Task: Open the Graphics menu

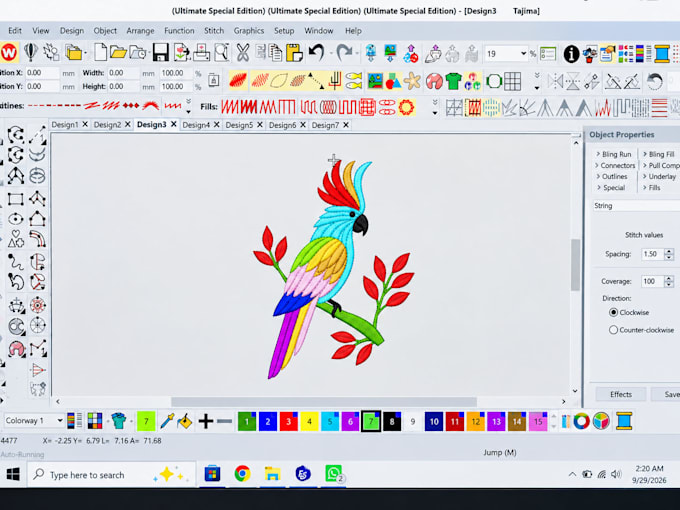Action: tap(248, 31)
